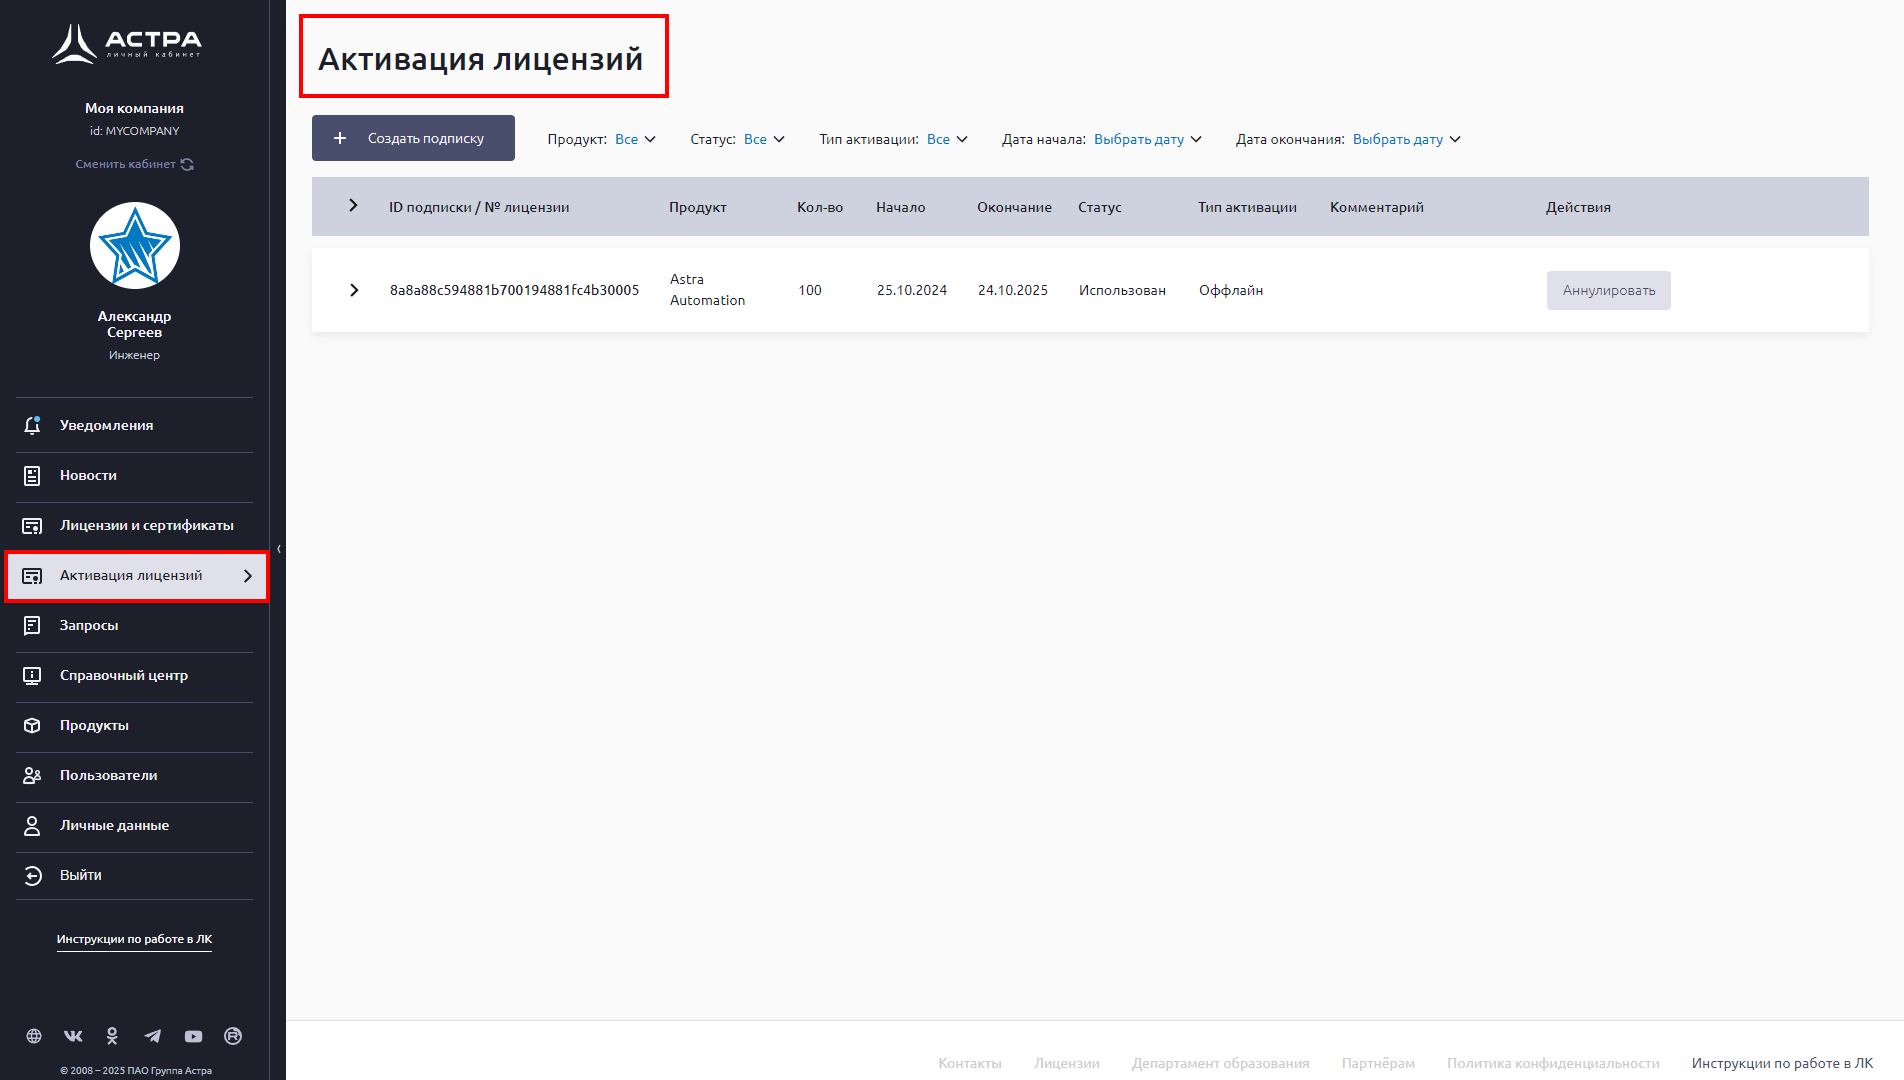Open the Тип активации filter dropdown
Image resolution: width=1904 pixels, height=1080 pixels.
947,139
